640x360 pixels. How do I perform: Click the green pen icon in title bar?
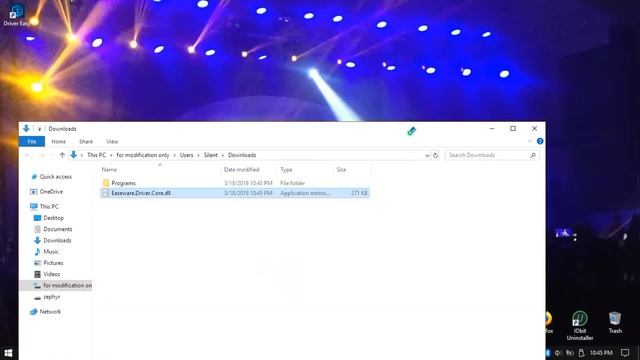(412, 131)
